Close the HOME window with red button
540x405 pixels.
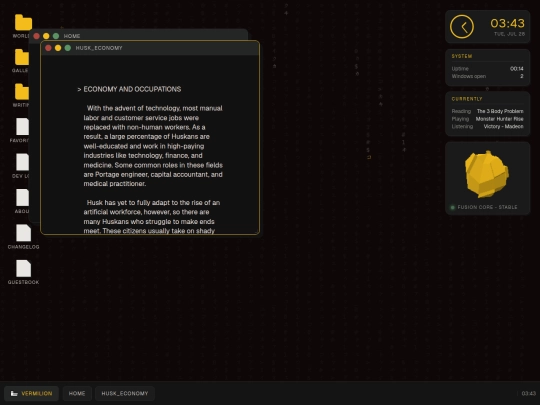37,36
